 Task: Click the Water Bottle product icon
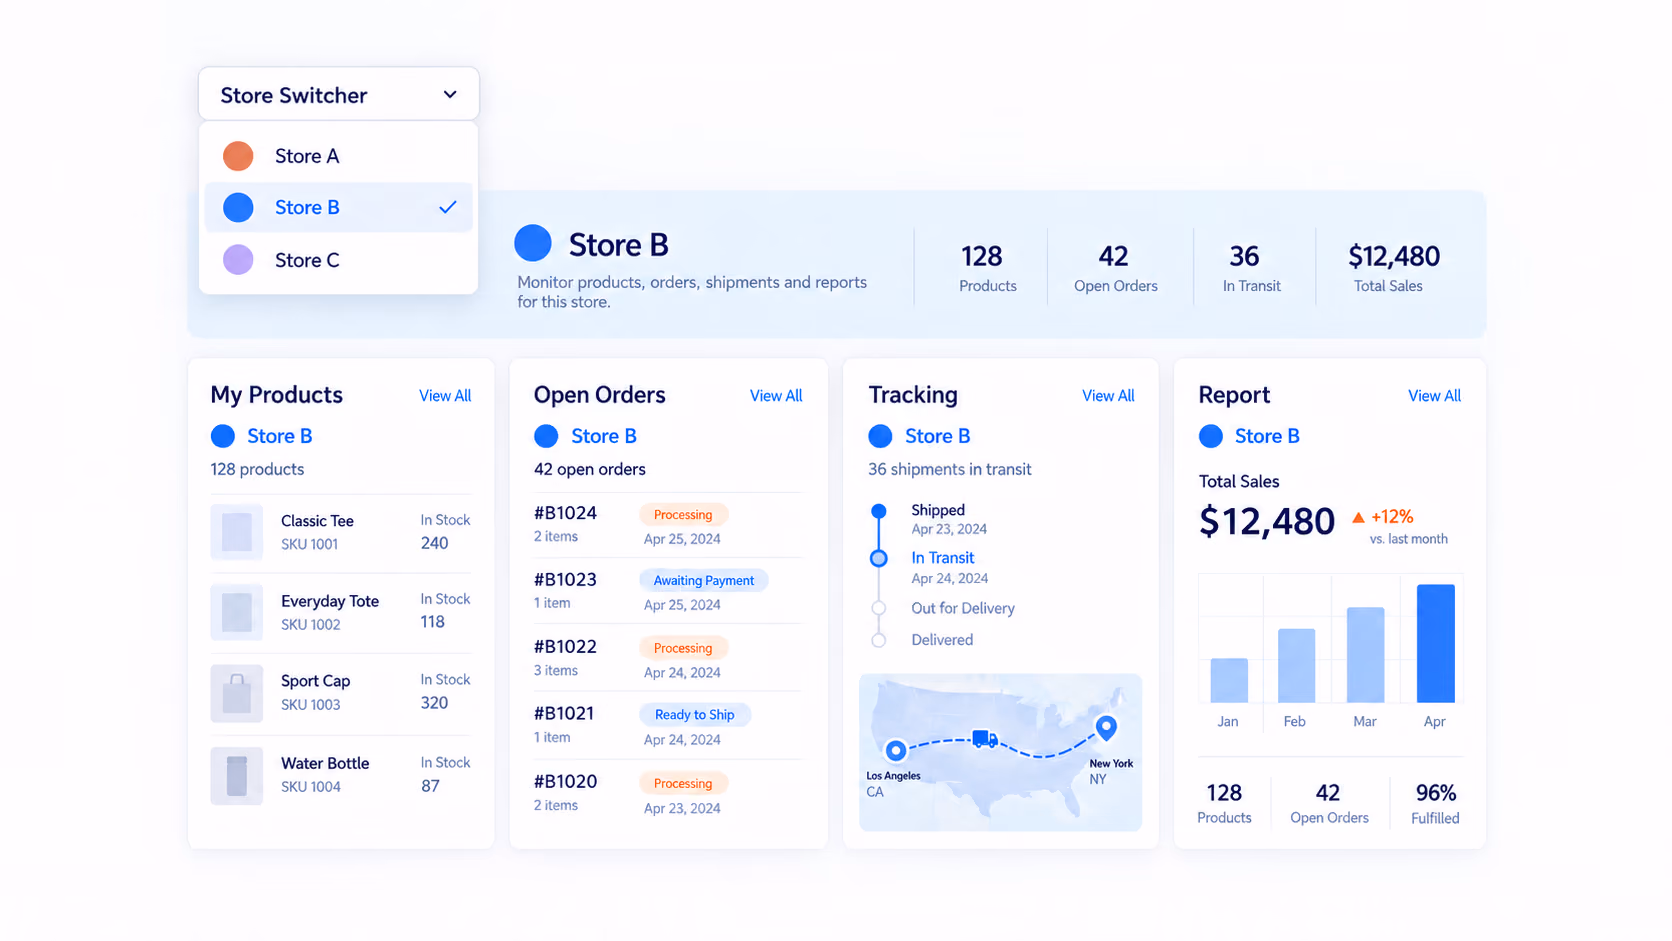pos(237,776)
